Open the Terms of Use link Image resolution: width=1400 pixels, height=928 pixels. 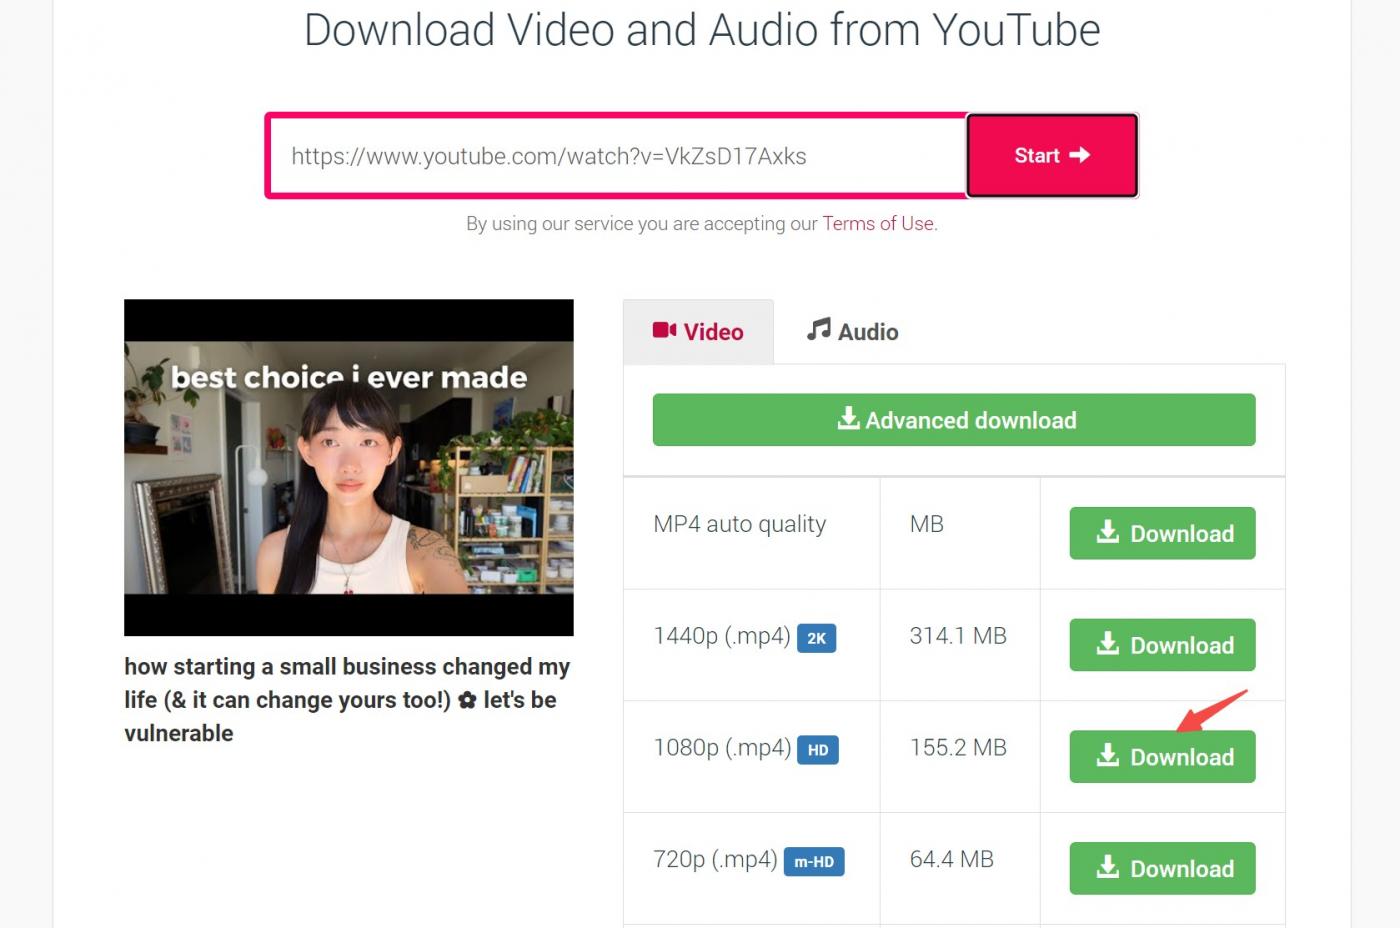[x=878, y=224]
